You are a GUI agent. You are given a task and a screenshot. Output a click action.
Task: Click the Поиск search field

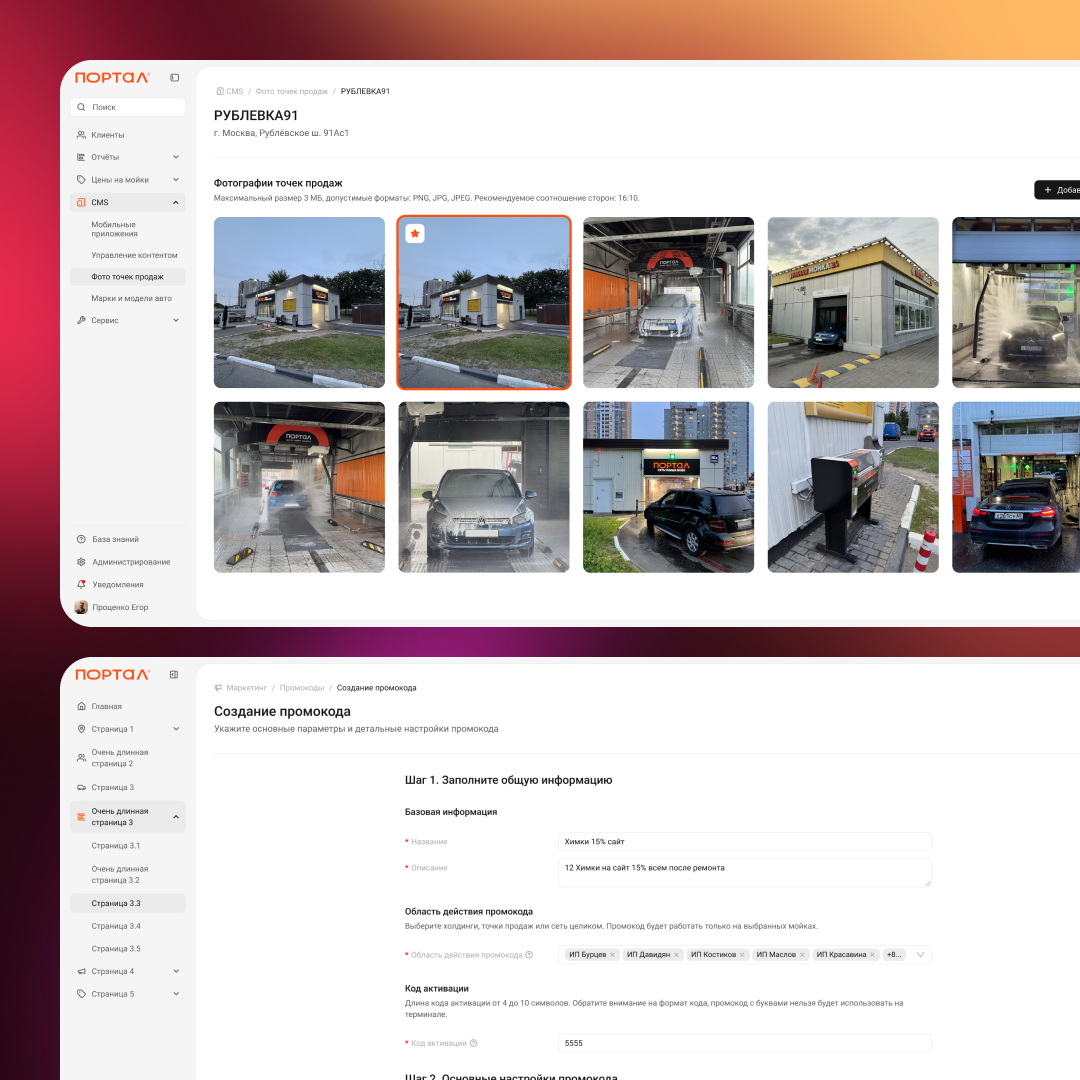(127, 107)
